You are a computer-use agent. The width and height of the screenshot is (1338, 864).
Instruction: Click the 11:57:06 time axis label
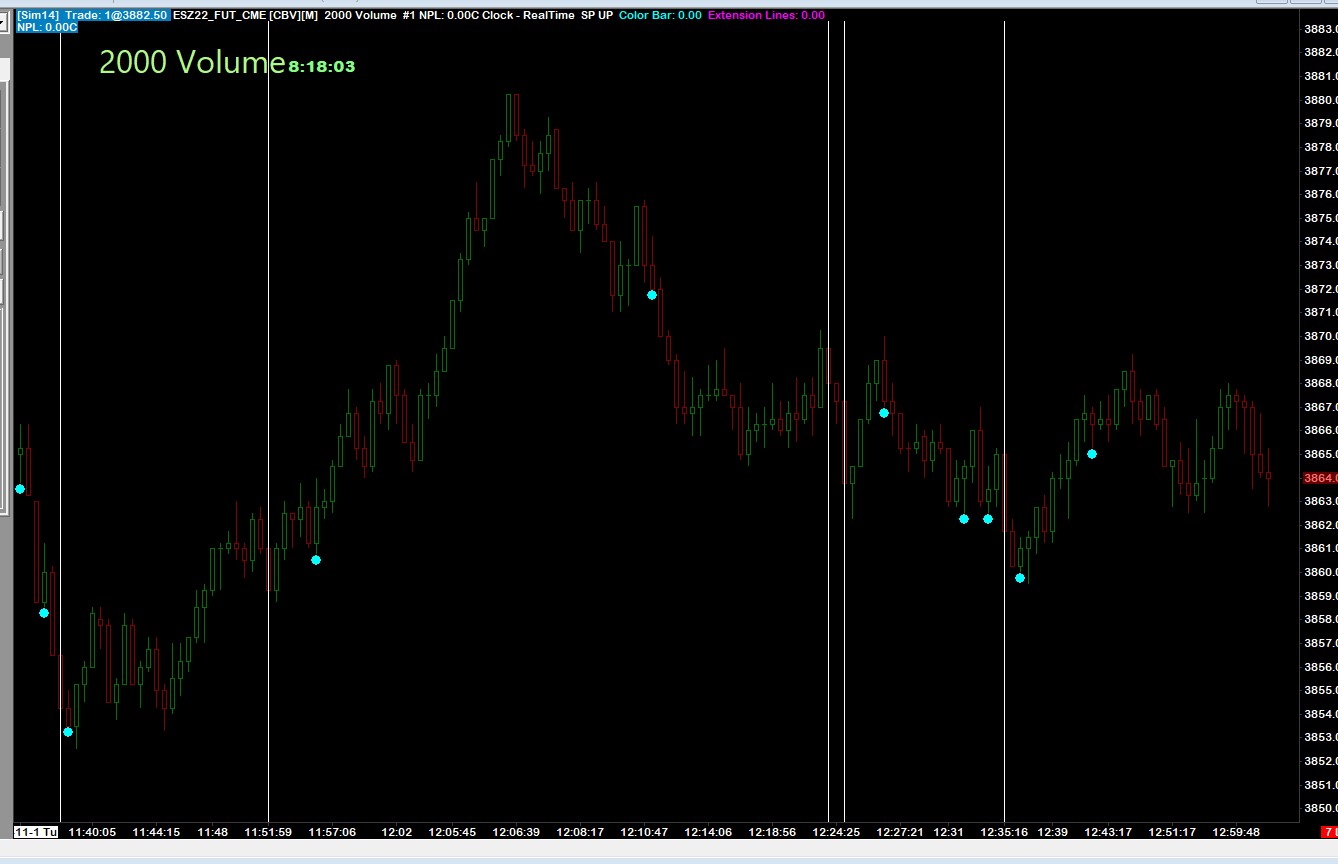pos(332,832)
